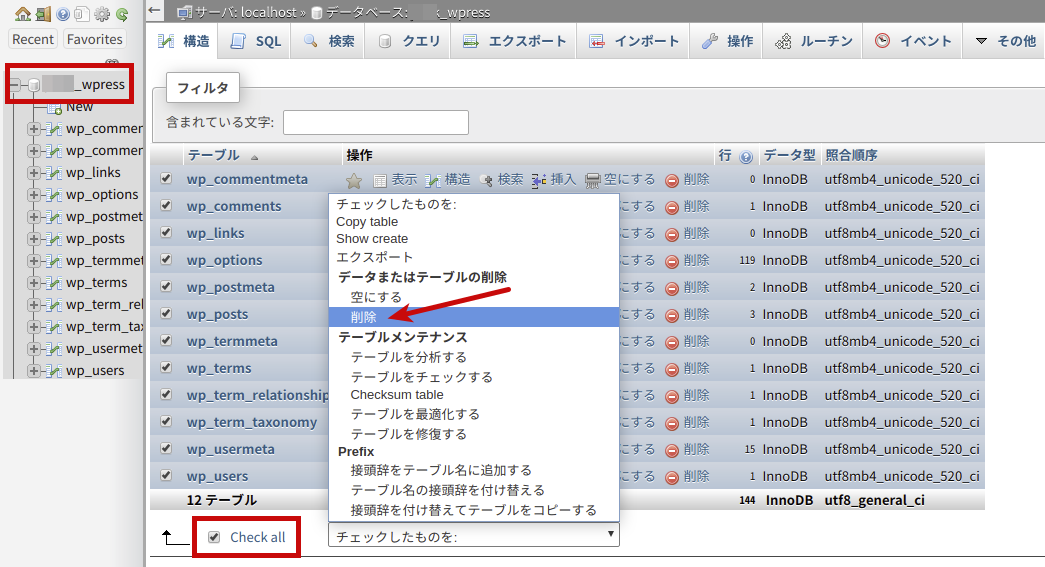Uncheck the wp_links table checkbox

click(x=166, y=233)
